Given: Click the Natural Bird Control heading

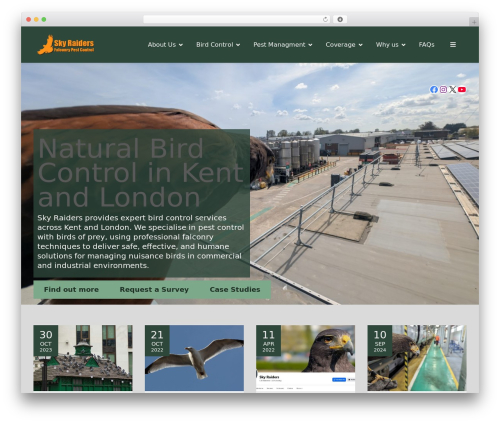Looking at the screenshot, I should (141, 173).
